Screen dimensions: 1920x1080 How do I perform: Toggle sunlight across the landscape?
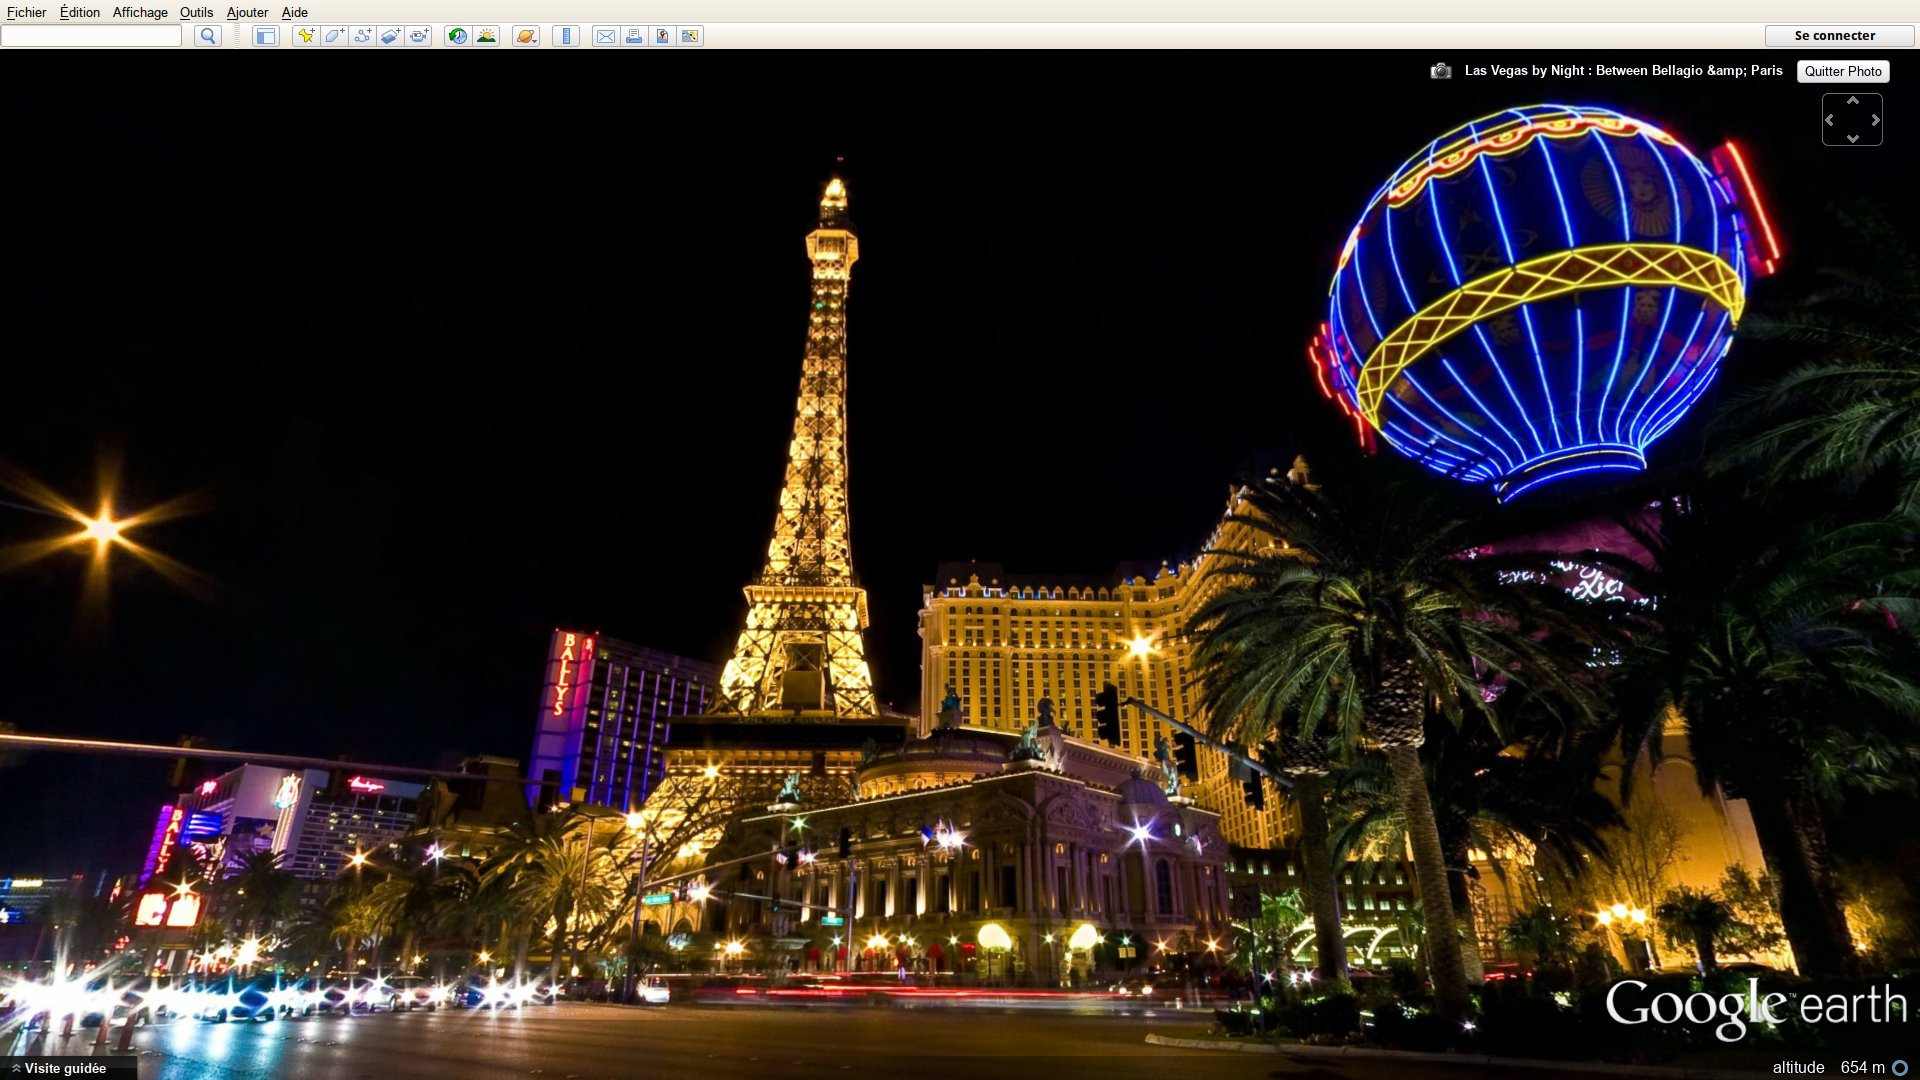486,36
